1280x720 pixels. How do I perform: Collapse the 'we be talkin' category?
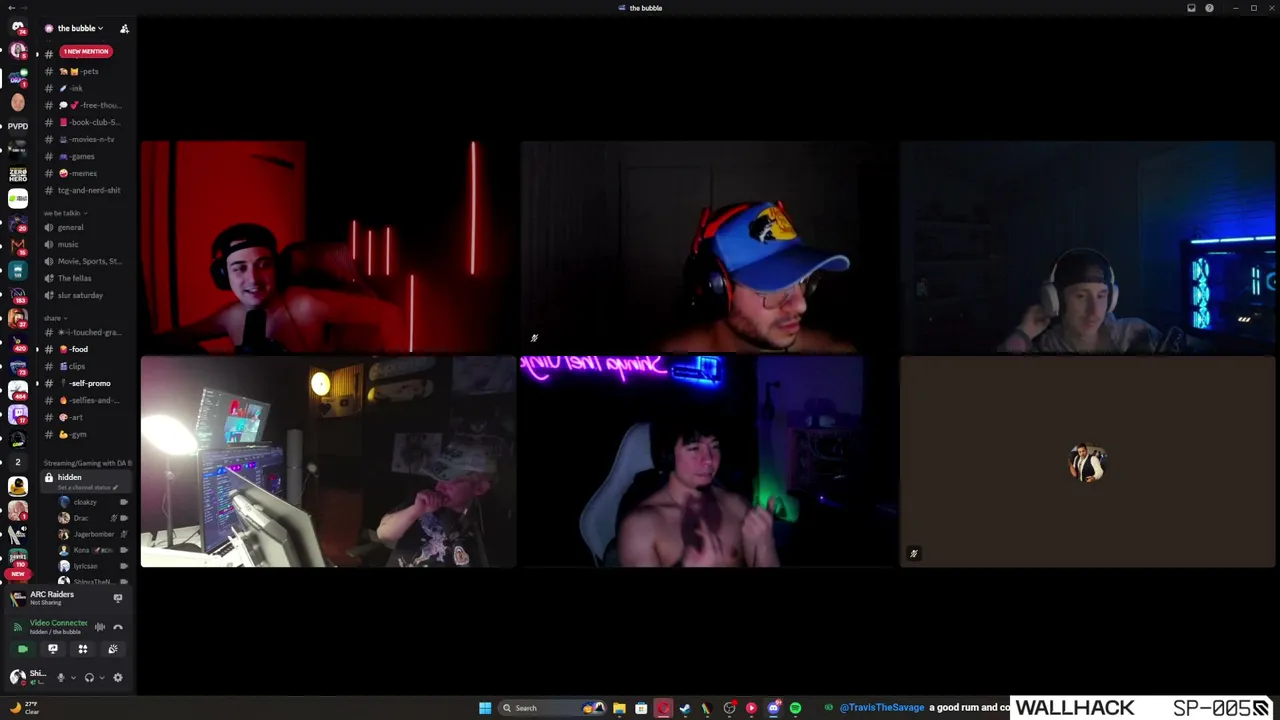pyautogui.click(x=64, y=213)
